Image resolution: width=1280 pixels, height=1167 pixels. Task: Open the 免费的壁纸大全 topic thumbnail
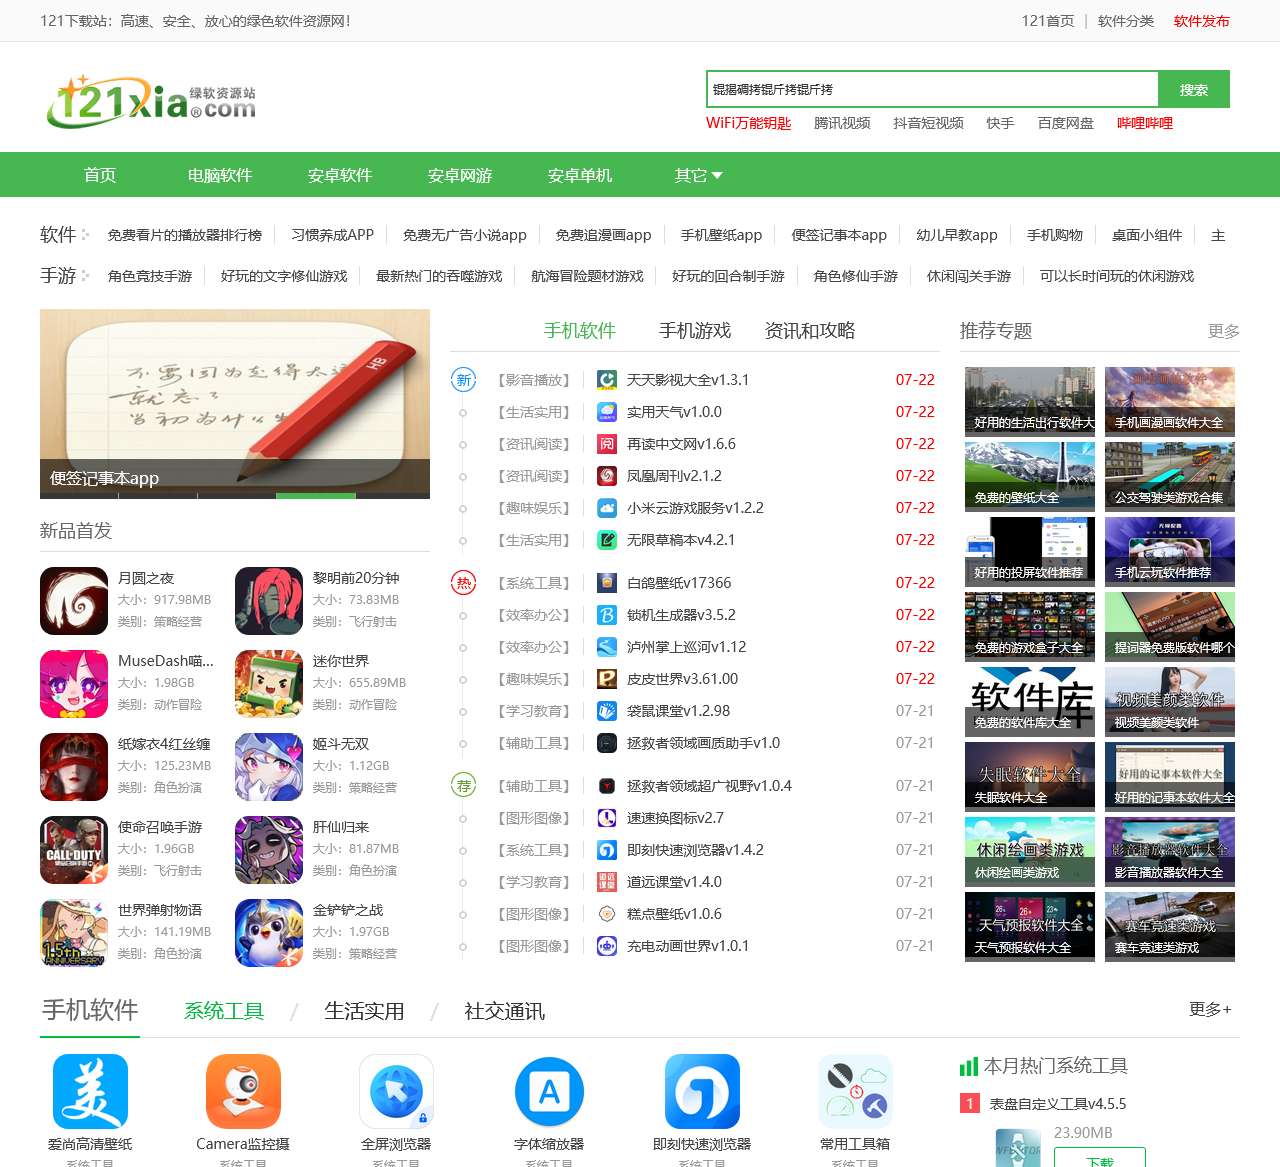coord(1030,477)
